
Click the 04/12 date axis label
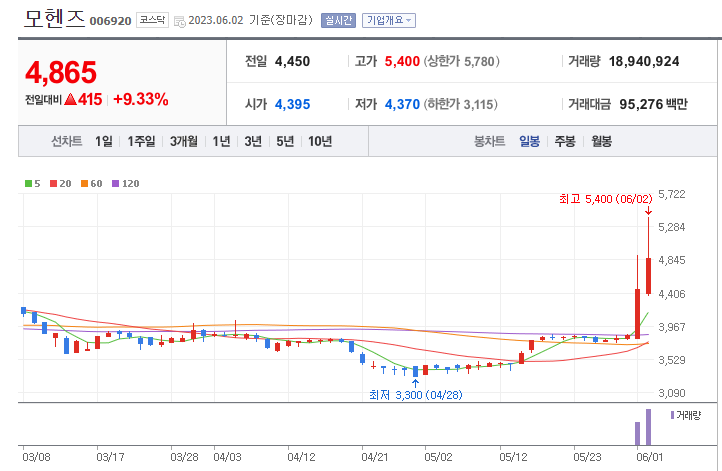click(302, 457)
